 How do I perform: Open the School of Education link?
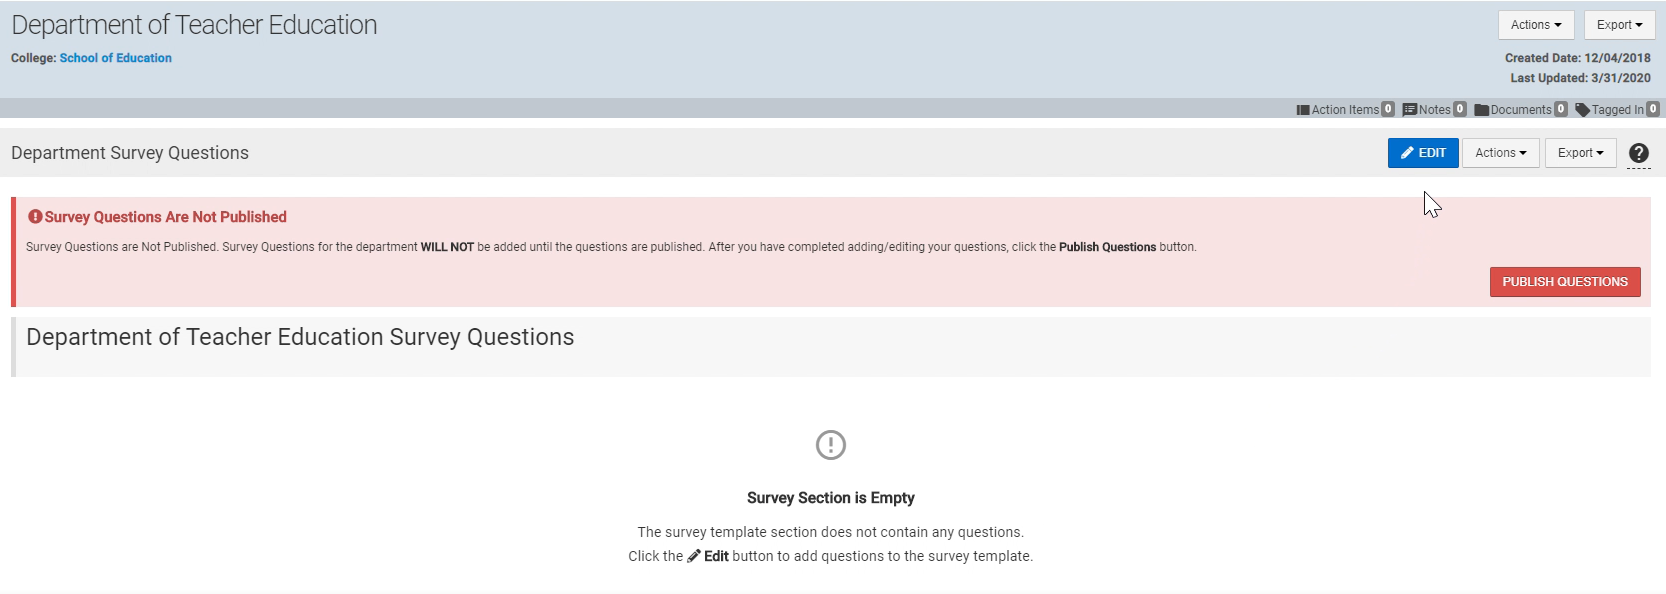pyautogui.click(x=115, y=58)
